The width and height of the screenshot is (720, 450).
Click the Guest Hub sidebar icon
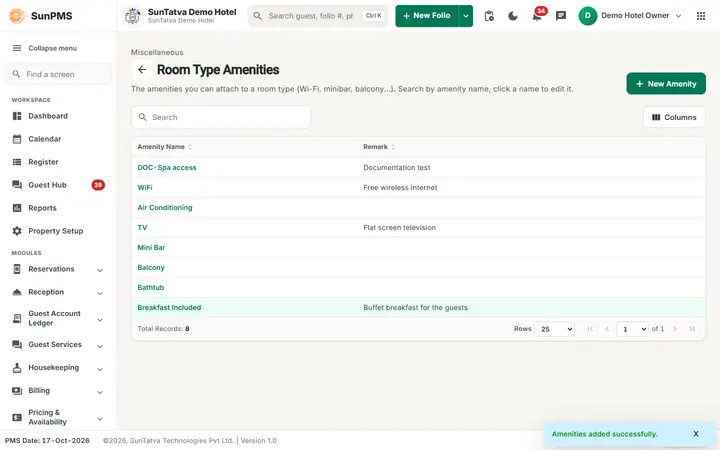click(17, 185)
